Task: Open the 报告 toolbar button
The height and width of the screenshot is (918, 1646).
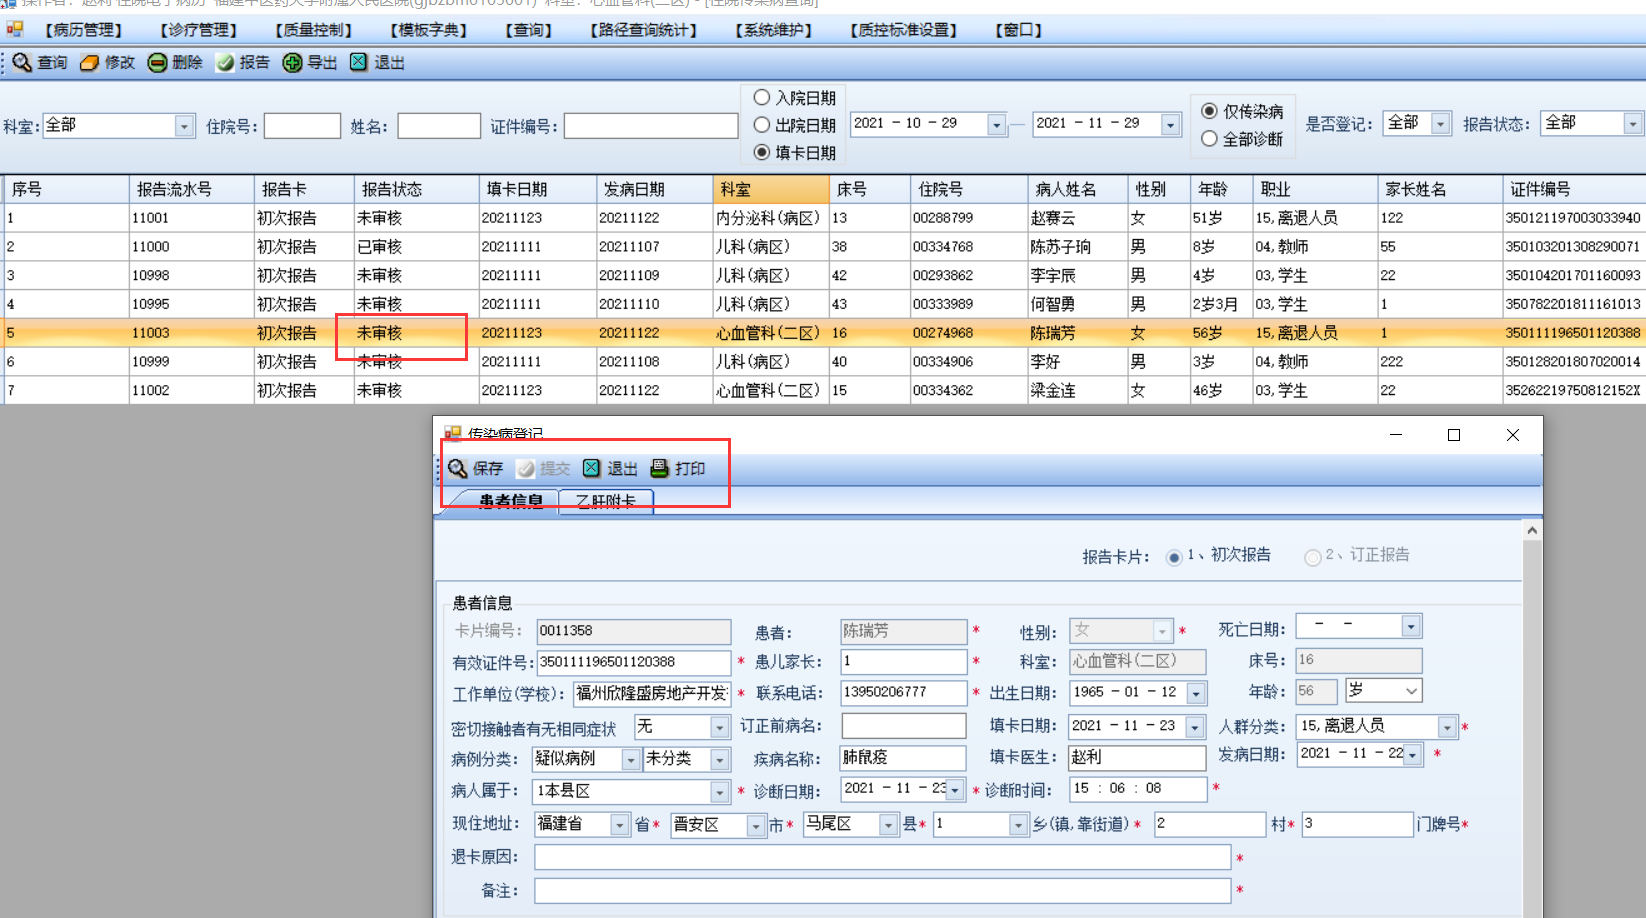Action: (243, 63)
